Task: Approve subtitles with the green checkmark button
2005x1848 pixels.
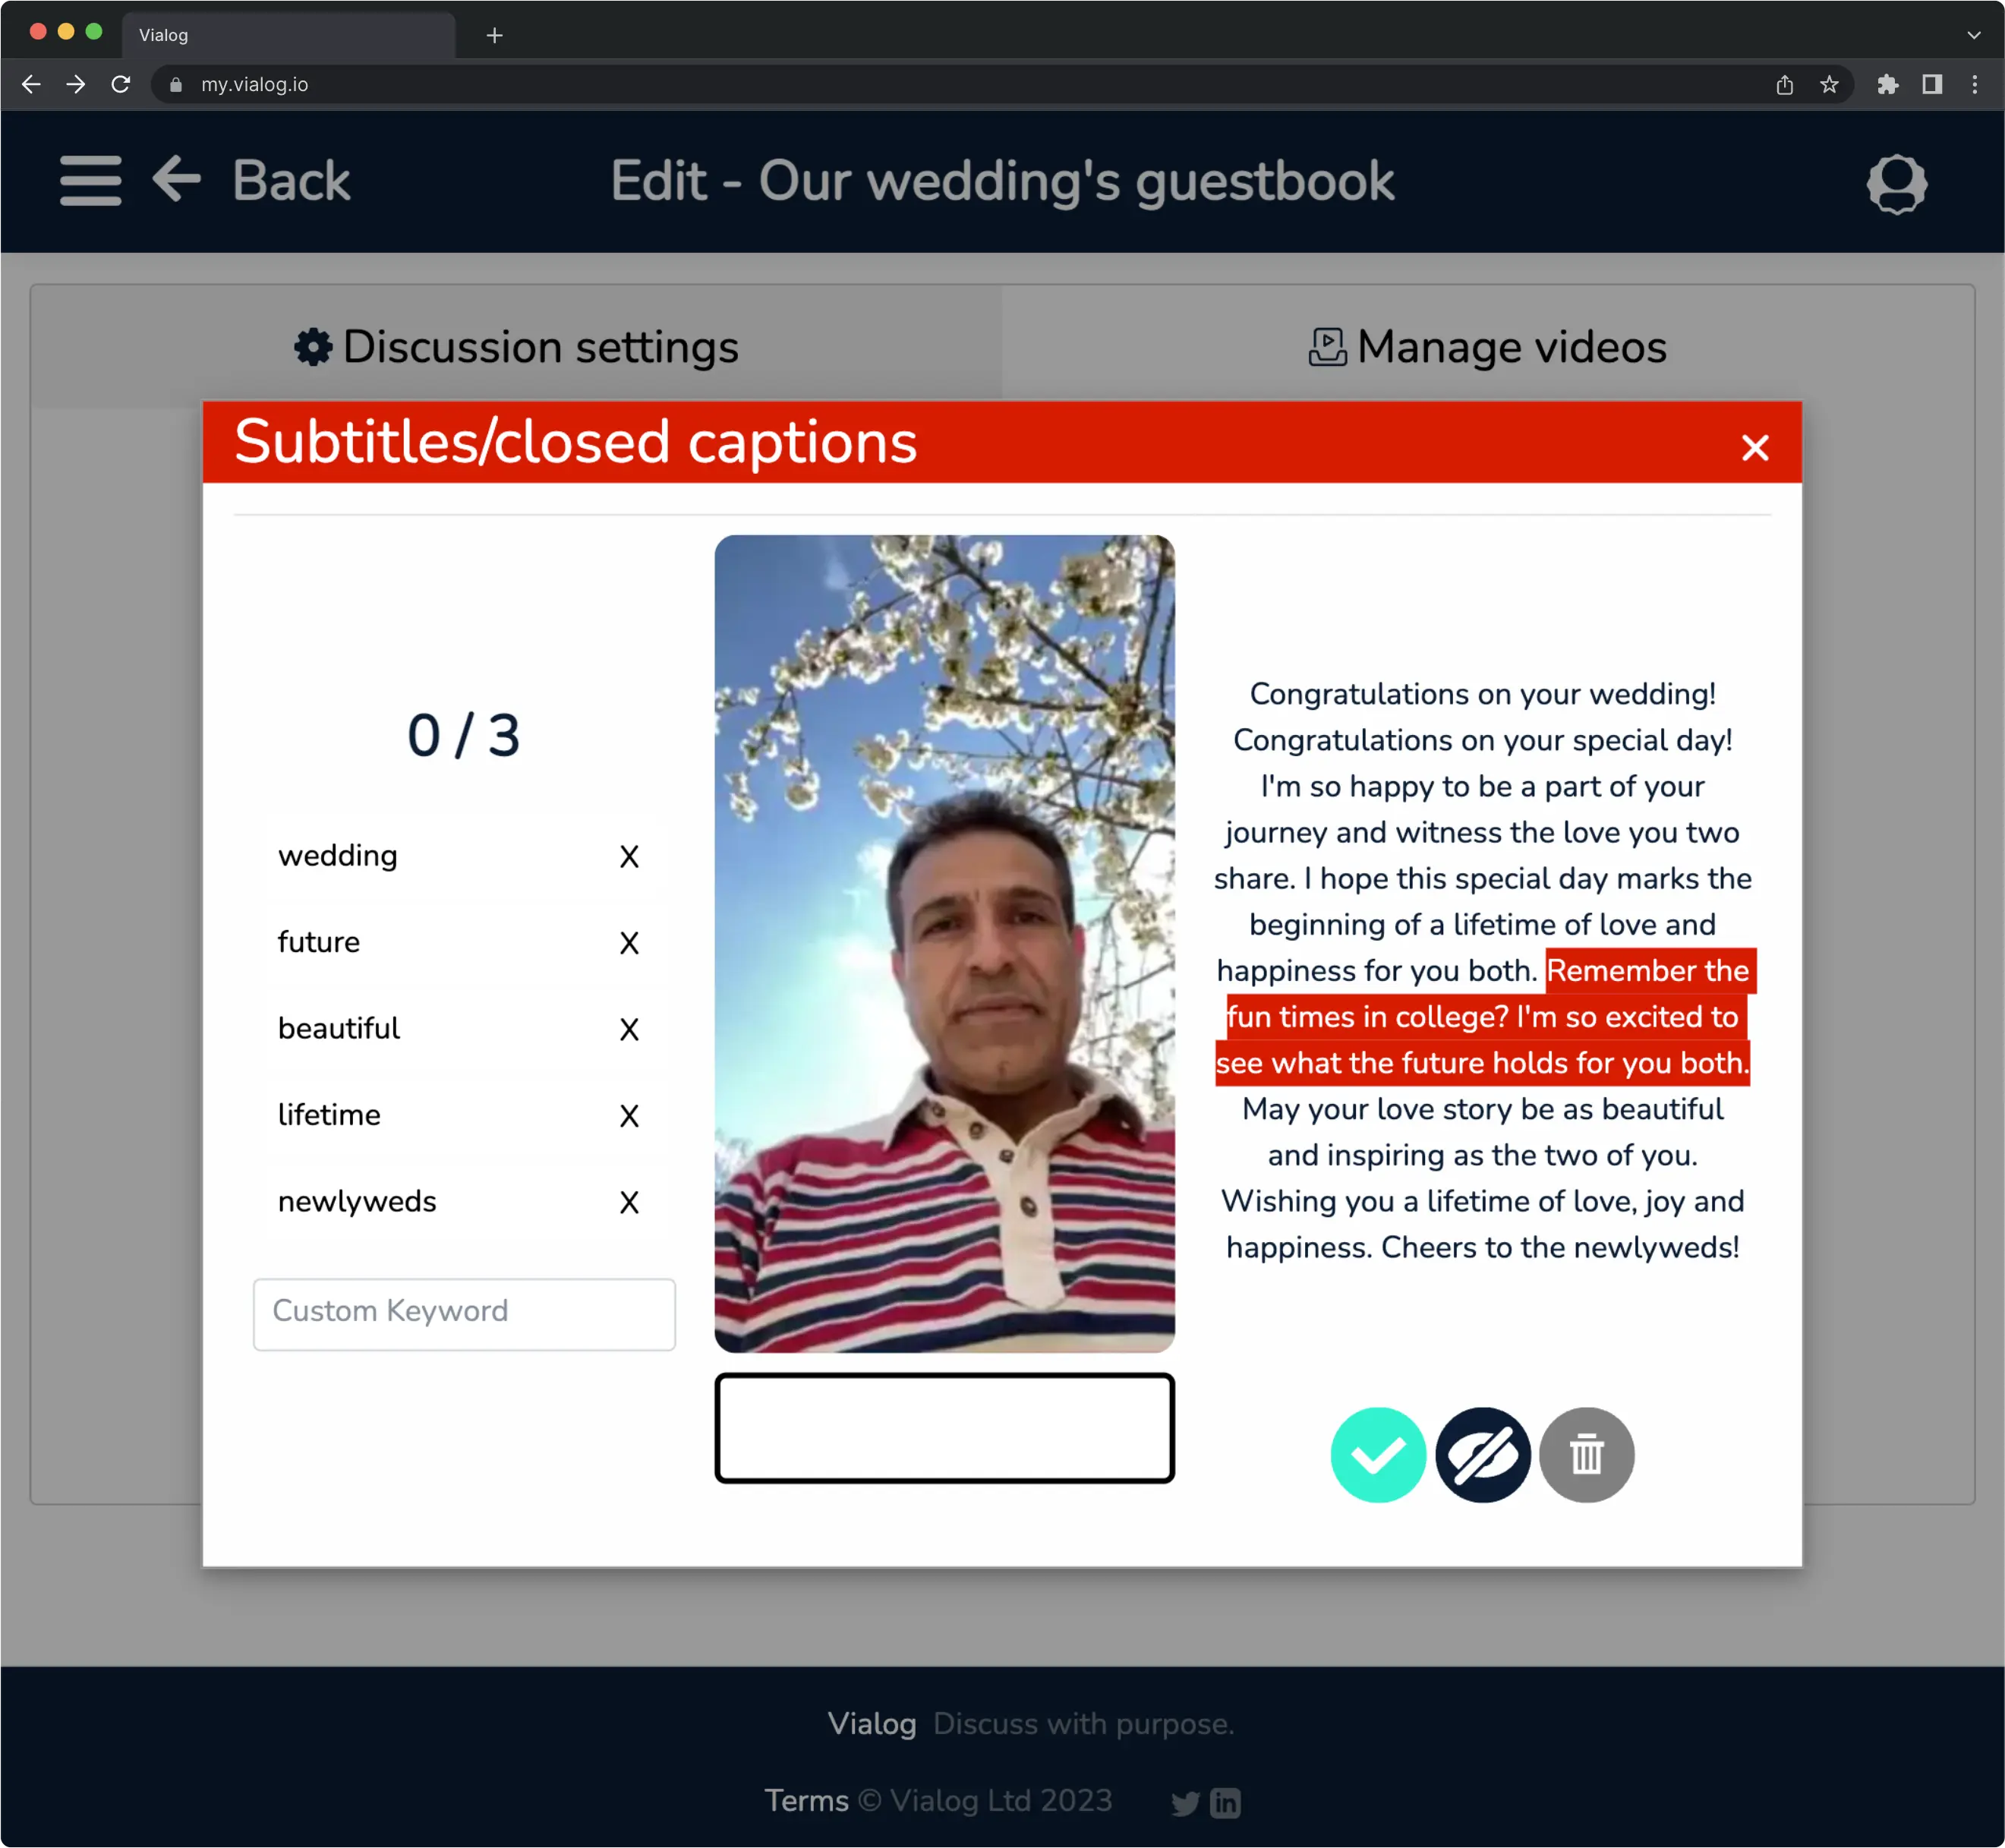Action: pyautogui.click(x=1377, y=1455)
